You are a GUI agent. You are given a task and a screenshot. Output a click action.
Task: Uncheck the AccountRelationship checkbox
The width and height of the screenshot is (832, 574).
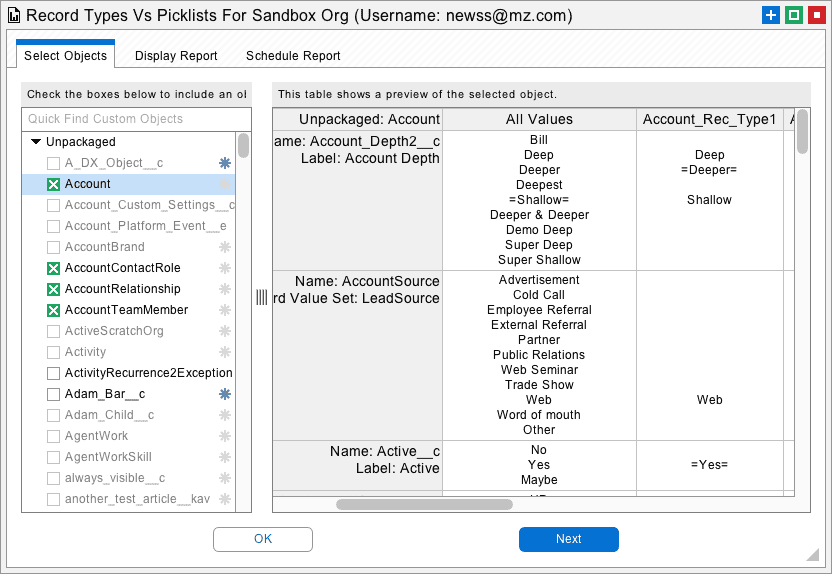coord(53,289)
